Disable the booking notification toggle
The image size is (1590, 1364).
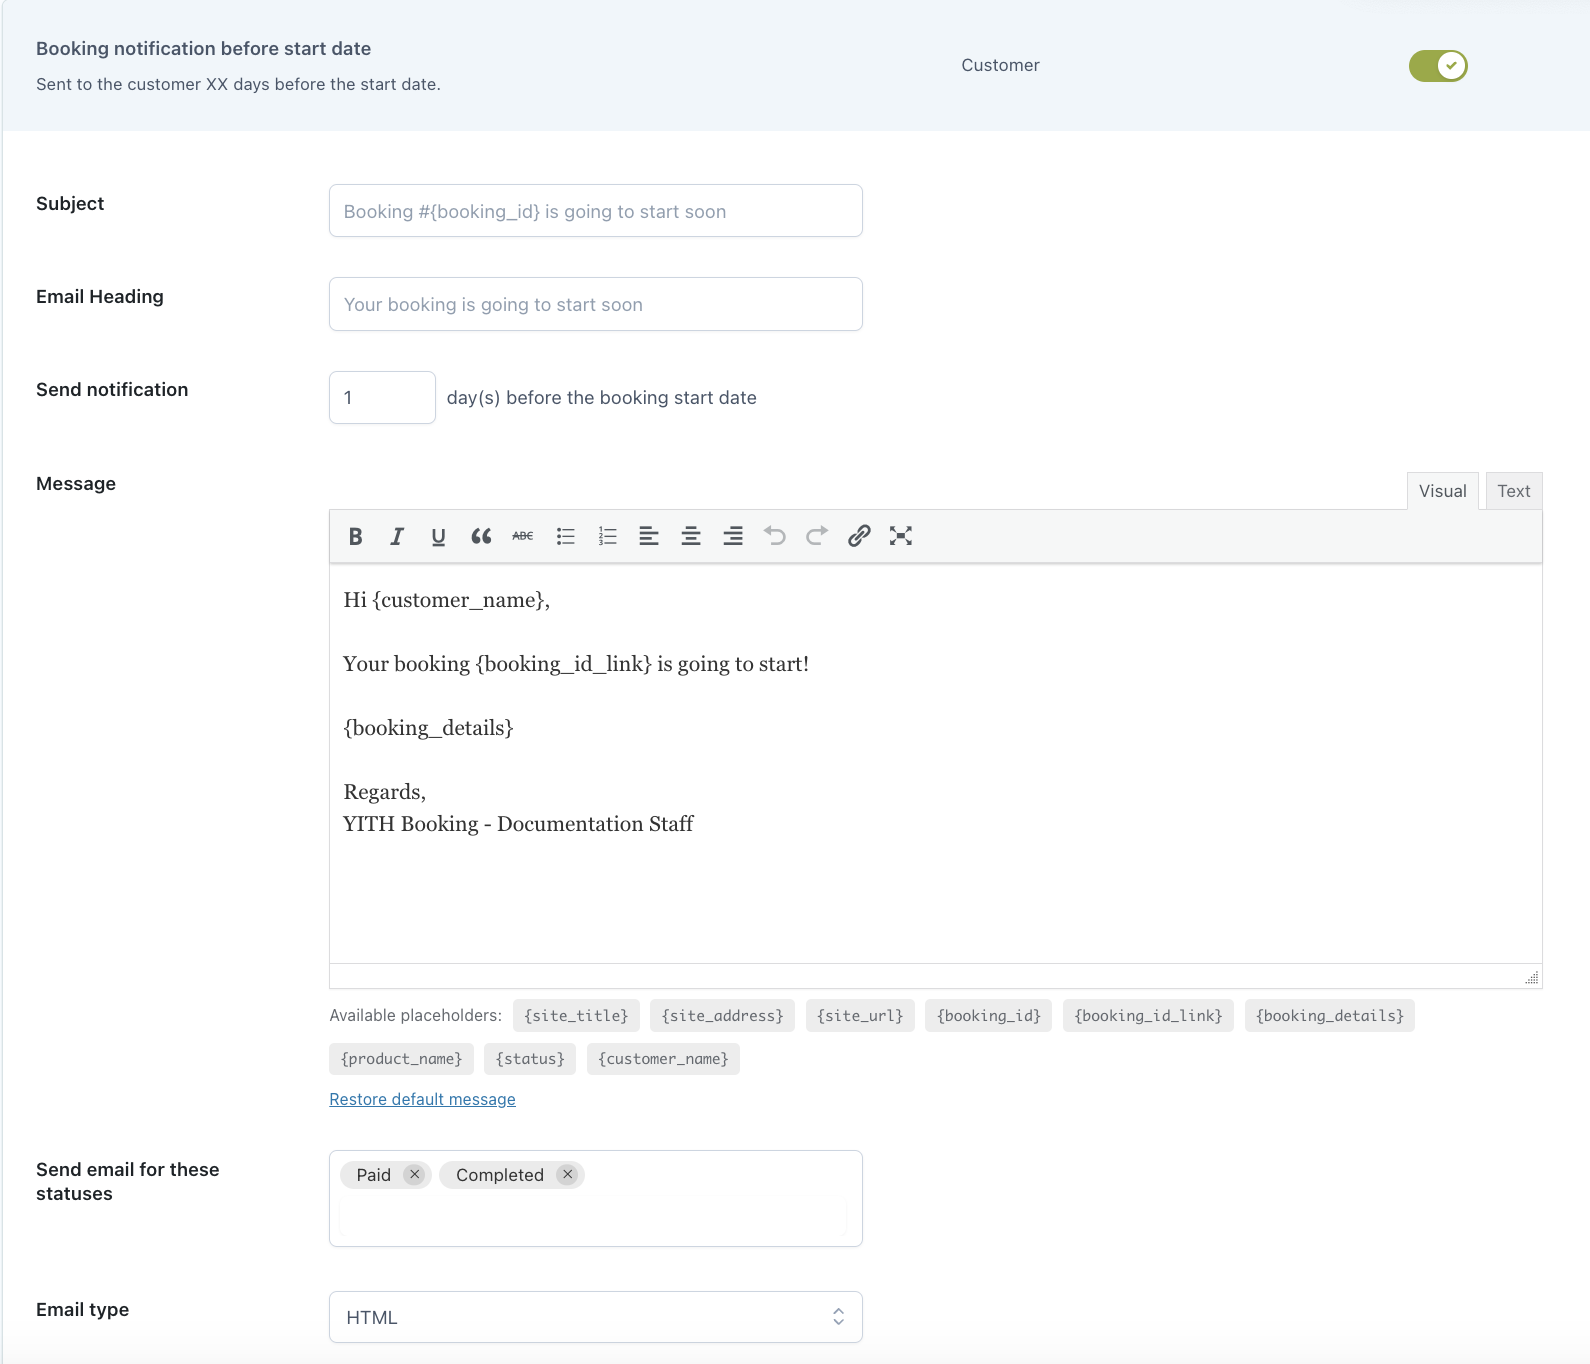[1437, 66]
